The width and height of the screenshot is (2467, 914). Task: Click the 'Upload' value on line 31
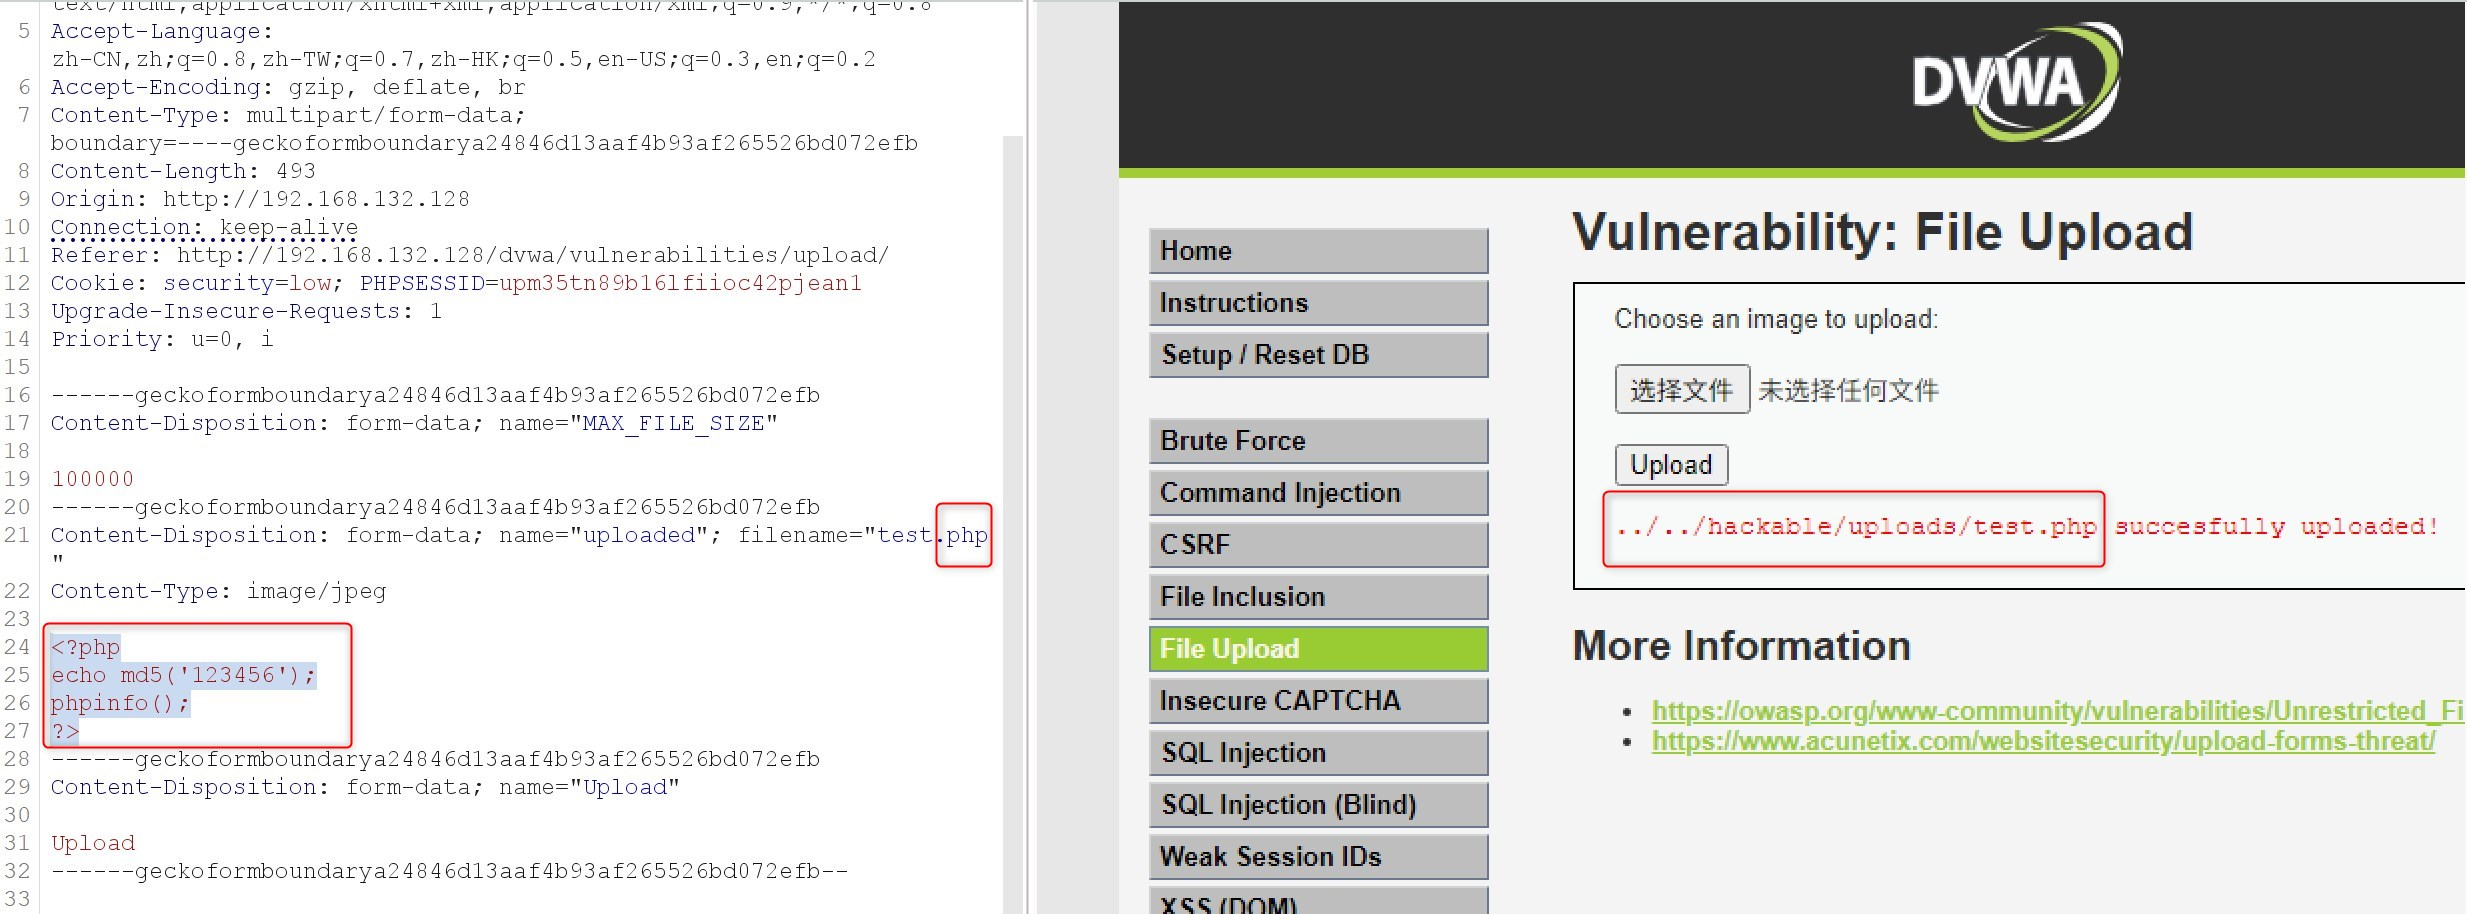click(x=93, y=843)
